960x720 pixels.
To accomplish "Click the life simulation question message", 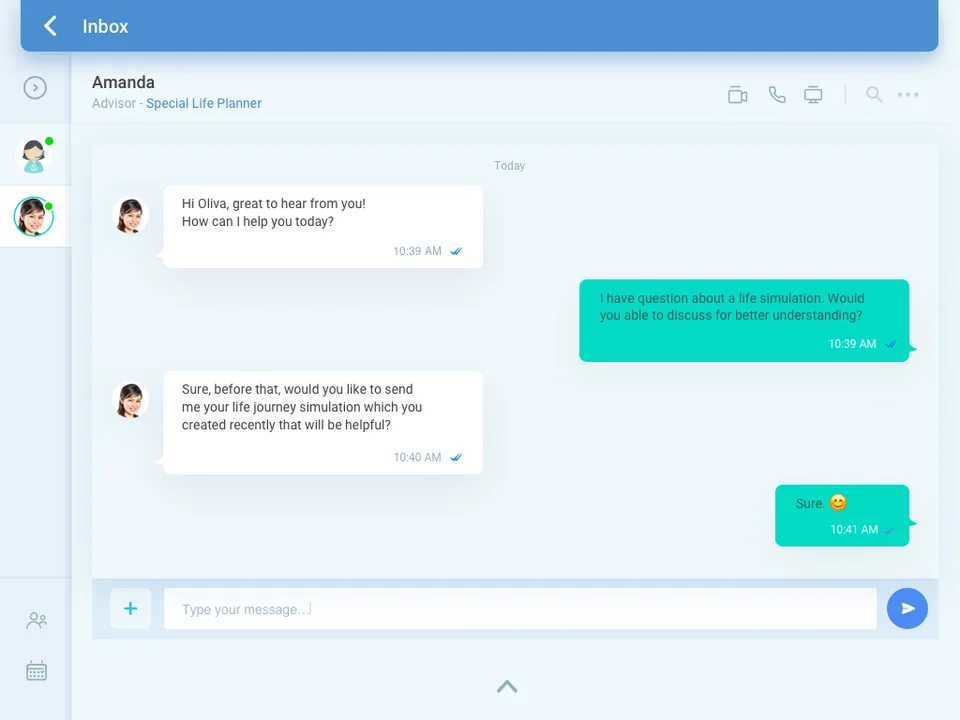I will coord(744,320).
